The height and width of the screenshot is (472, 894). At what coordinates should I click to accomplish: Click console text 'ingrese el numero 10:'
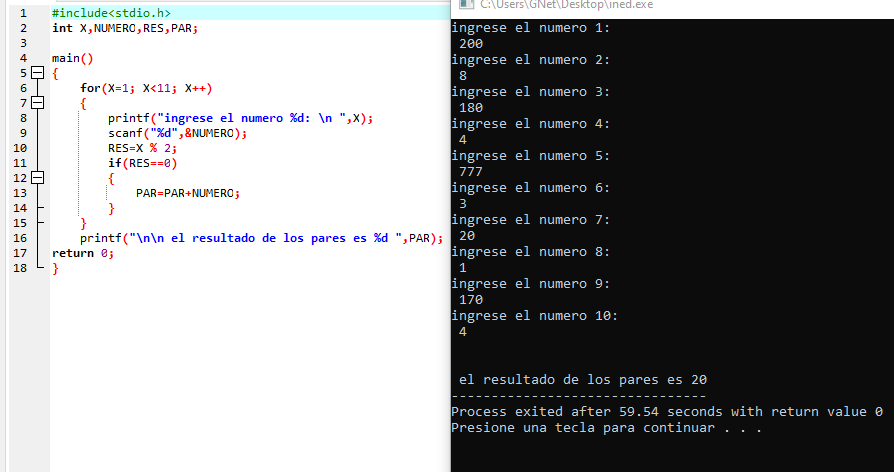[x=535, y=316]
